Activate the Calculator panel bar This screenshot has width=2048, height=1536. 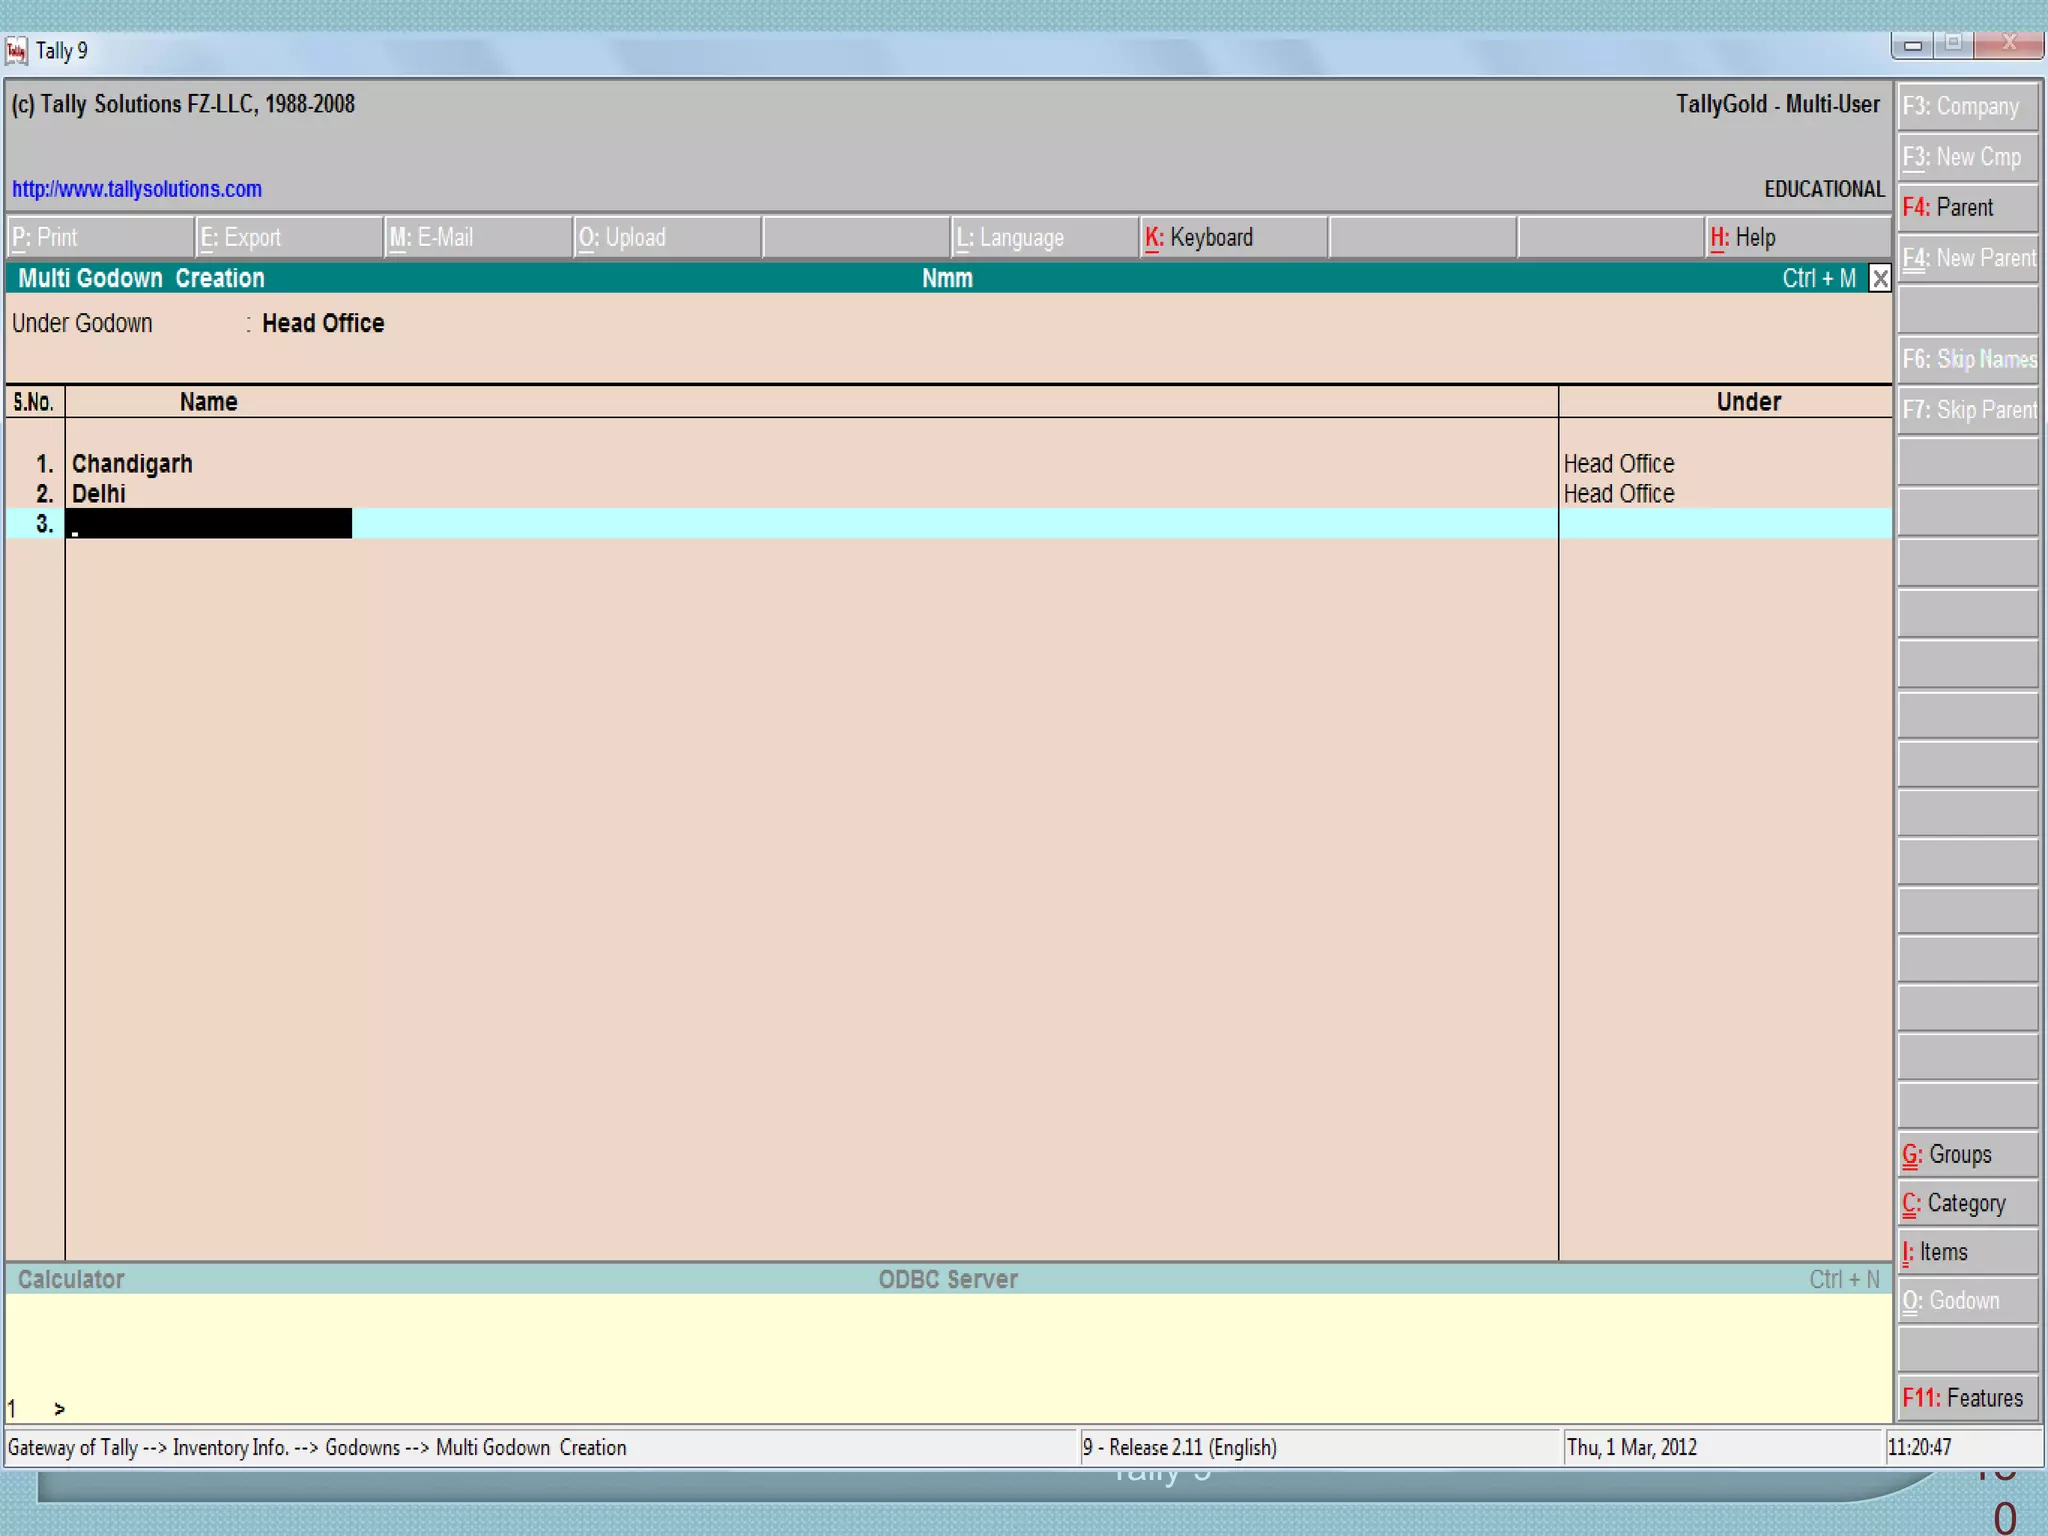[71, 1279]
